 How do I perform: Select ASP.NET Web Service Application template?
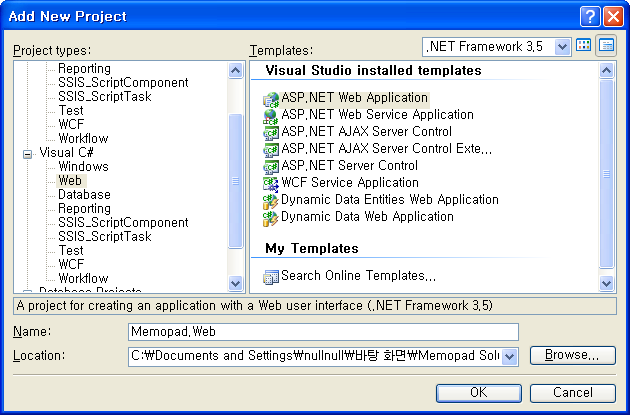point(377,115)
